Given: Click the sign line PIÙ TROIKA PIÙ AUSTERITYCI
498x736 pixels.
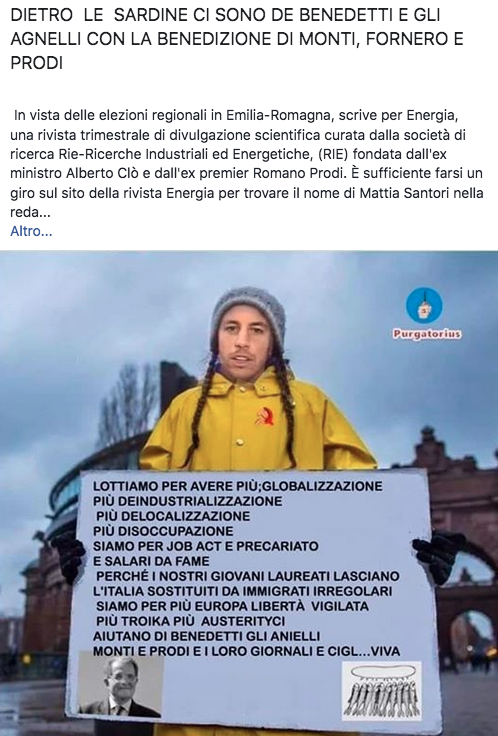Looking at the screenshot, I should coord(191,621).
